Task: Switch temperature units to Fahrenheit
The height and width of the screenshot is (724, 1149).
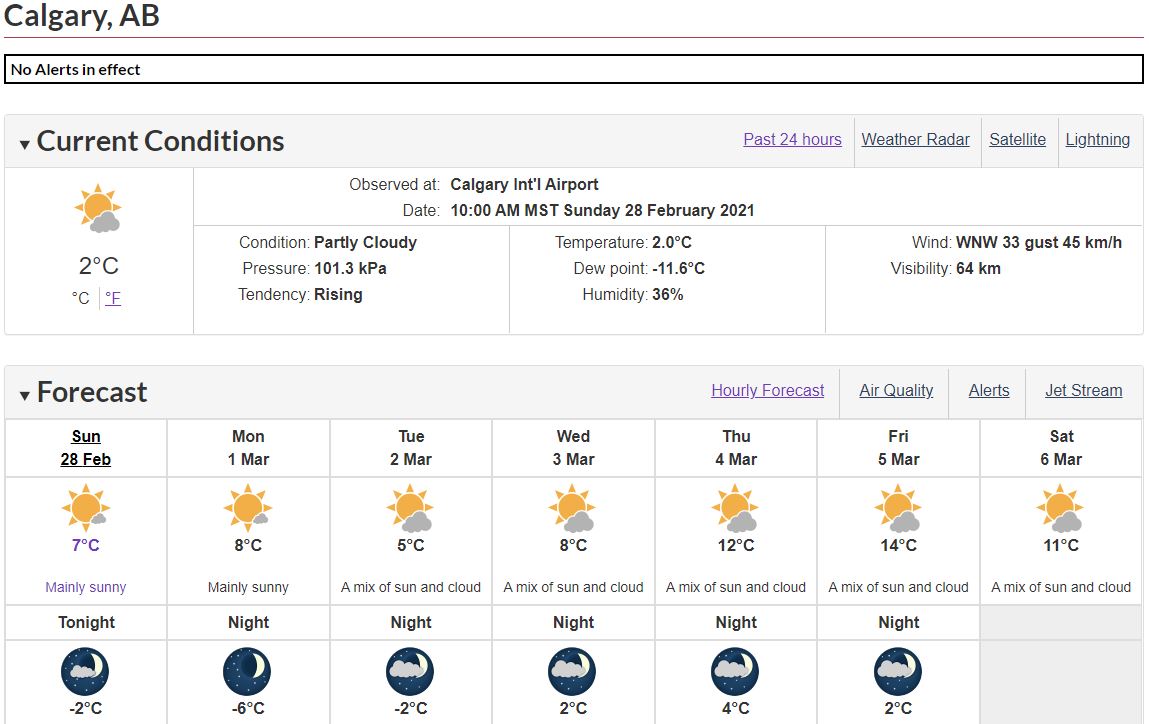Action: coord(113,298)
